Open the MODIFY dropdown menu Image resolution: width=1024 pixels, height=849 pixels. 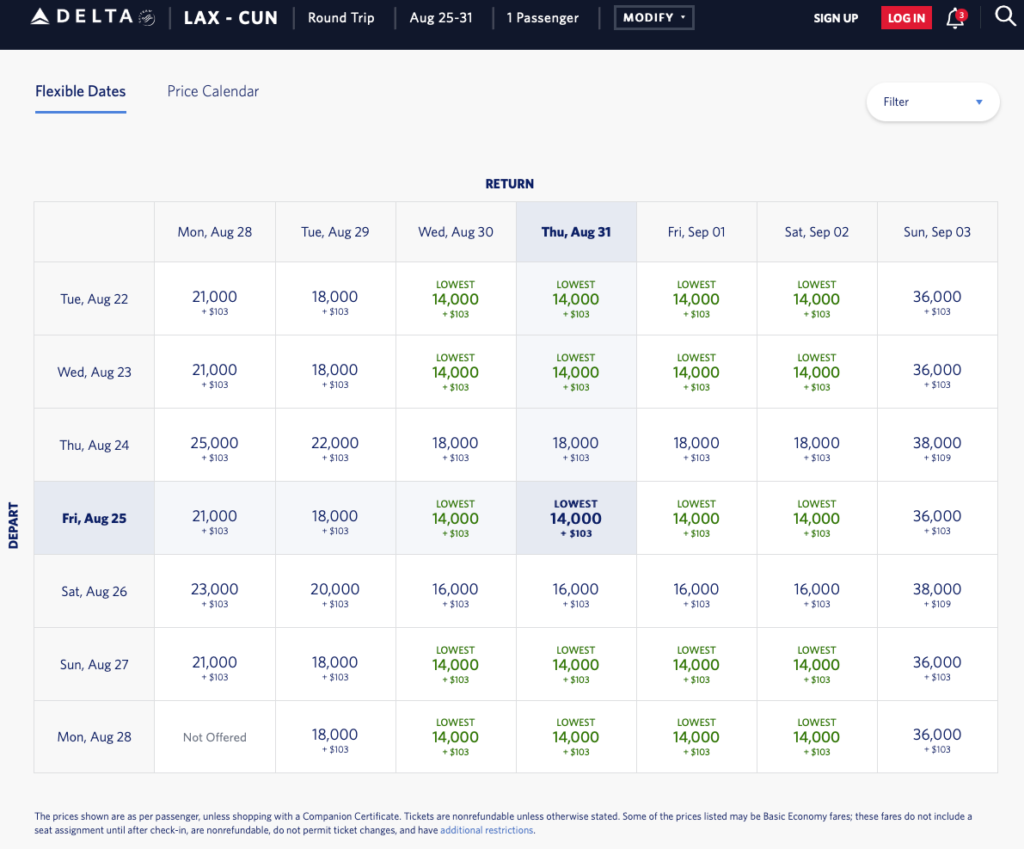click(653, 18)
